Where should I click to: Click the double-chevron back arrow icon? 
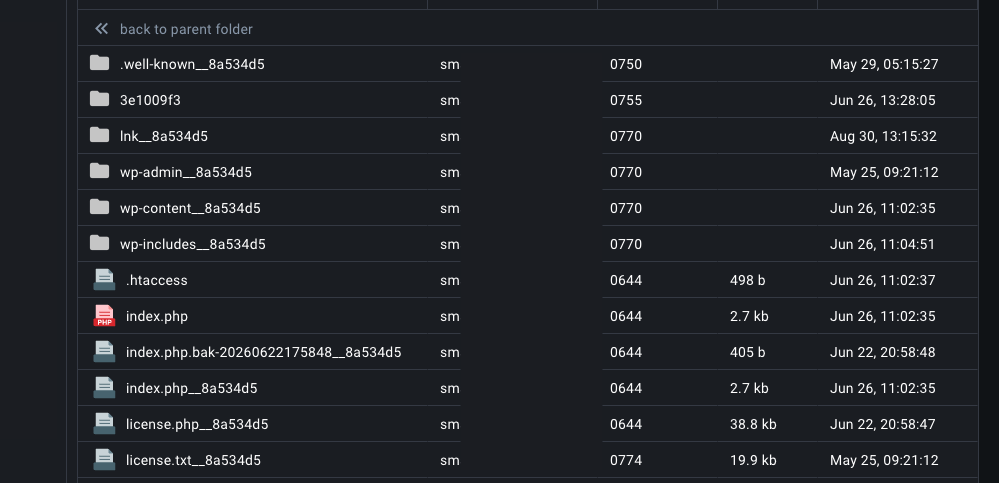tap(101, 29)
